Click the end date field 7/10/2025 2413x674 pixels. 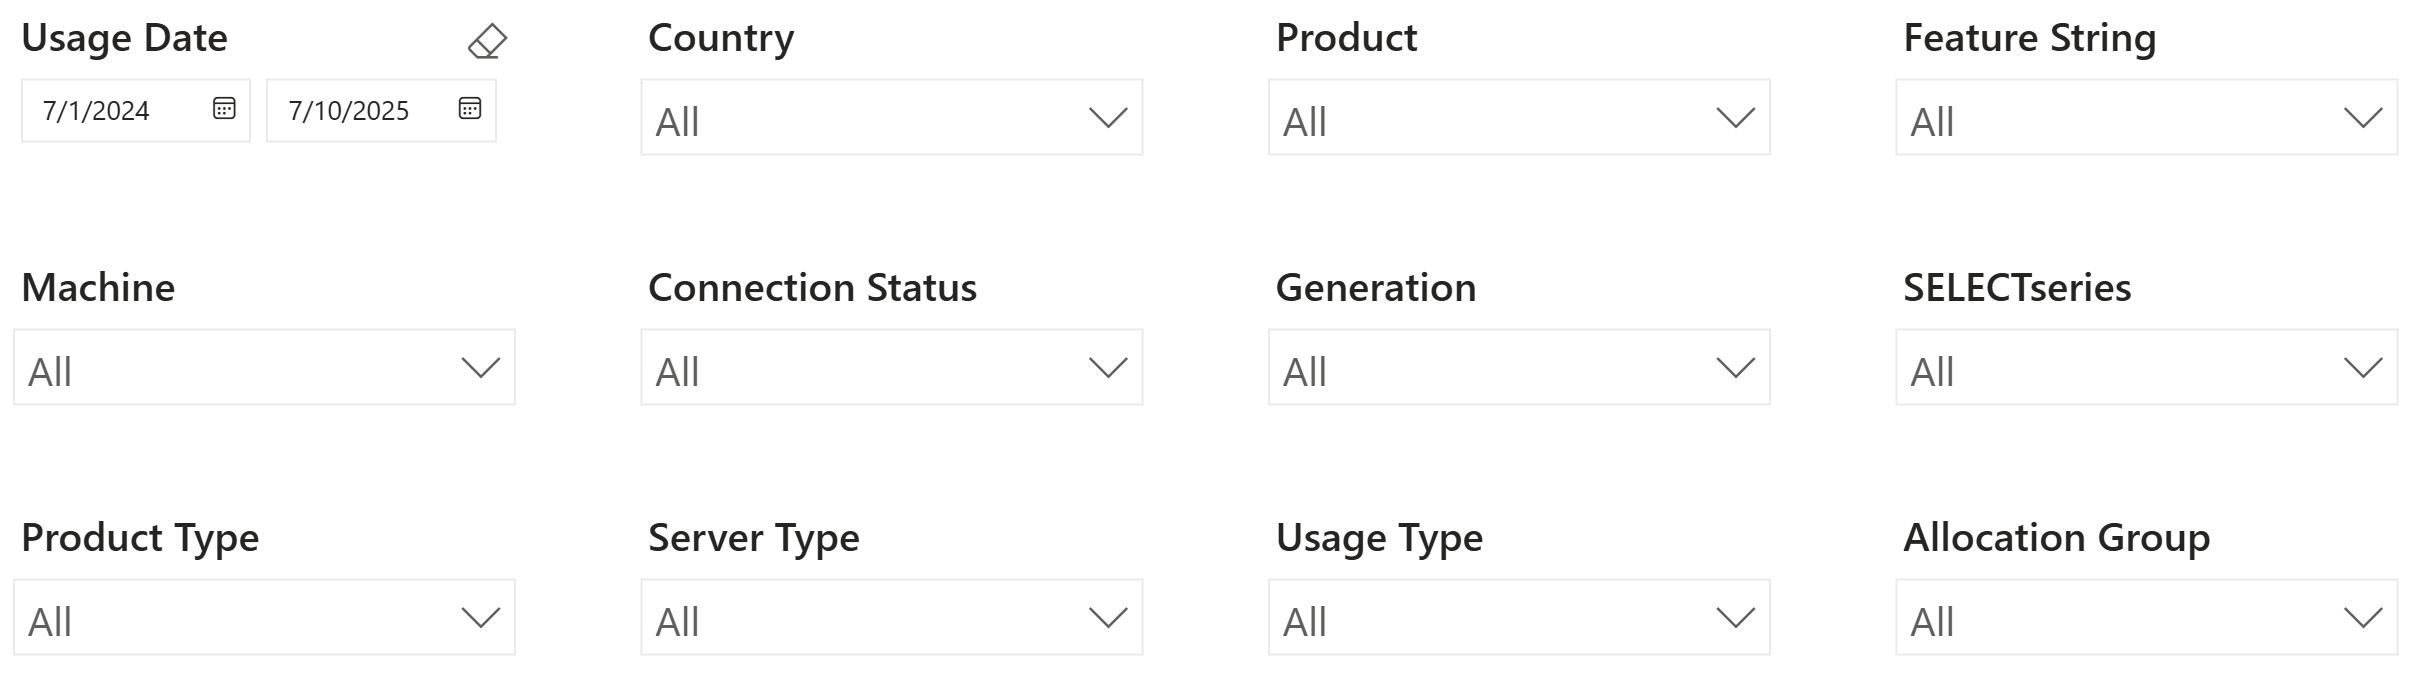coord(356,110)
